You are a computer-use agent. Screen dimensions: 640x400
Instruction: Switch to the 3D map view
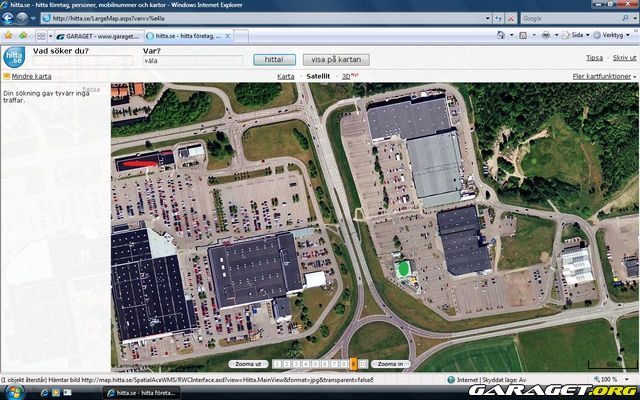pos(347,76)
